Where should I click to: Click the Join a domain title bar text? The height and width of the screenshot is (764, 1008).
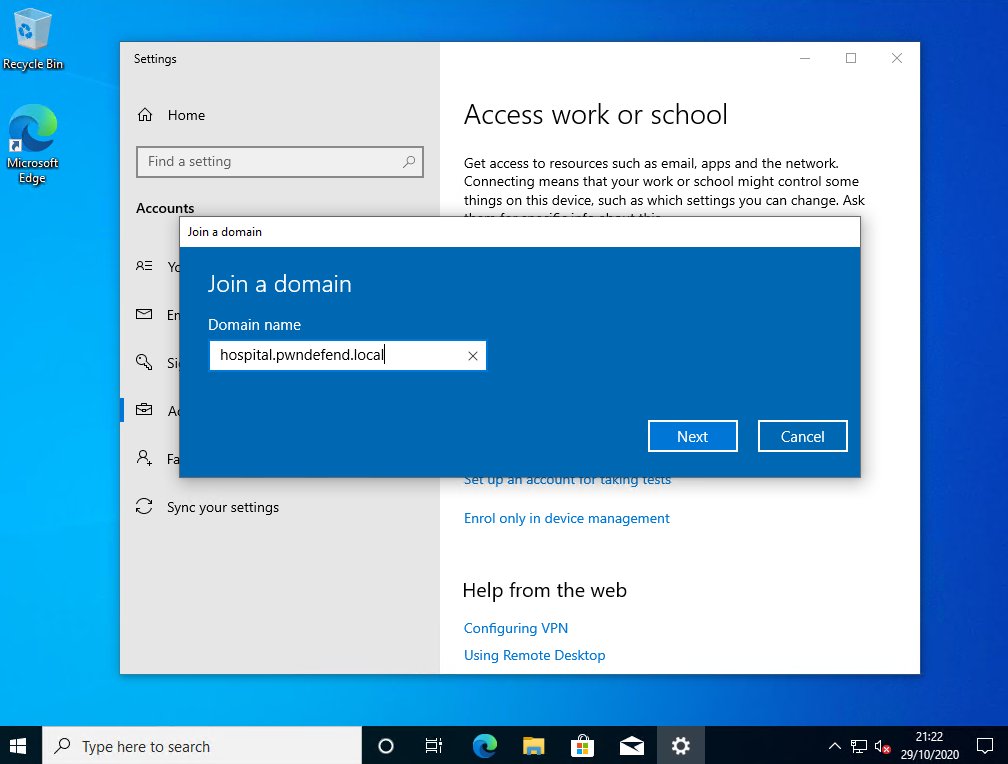click(x=224, y=232)
